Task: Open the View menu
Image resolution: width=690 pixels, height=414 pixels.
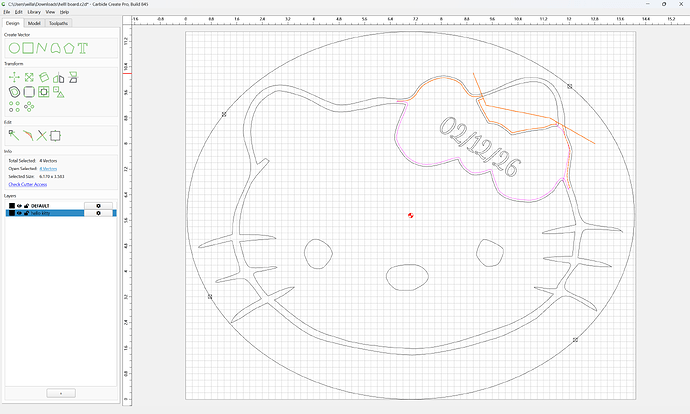Action: coord(50,12)
